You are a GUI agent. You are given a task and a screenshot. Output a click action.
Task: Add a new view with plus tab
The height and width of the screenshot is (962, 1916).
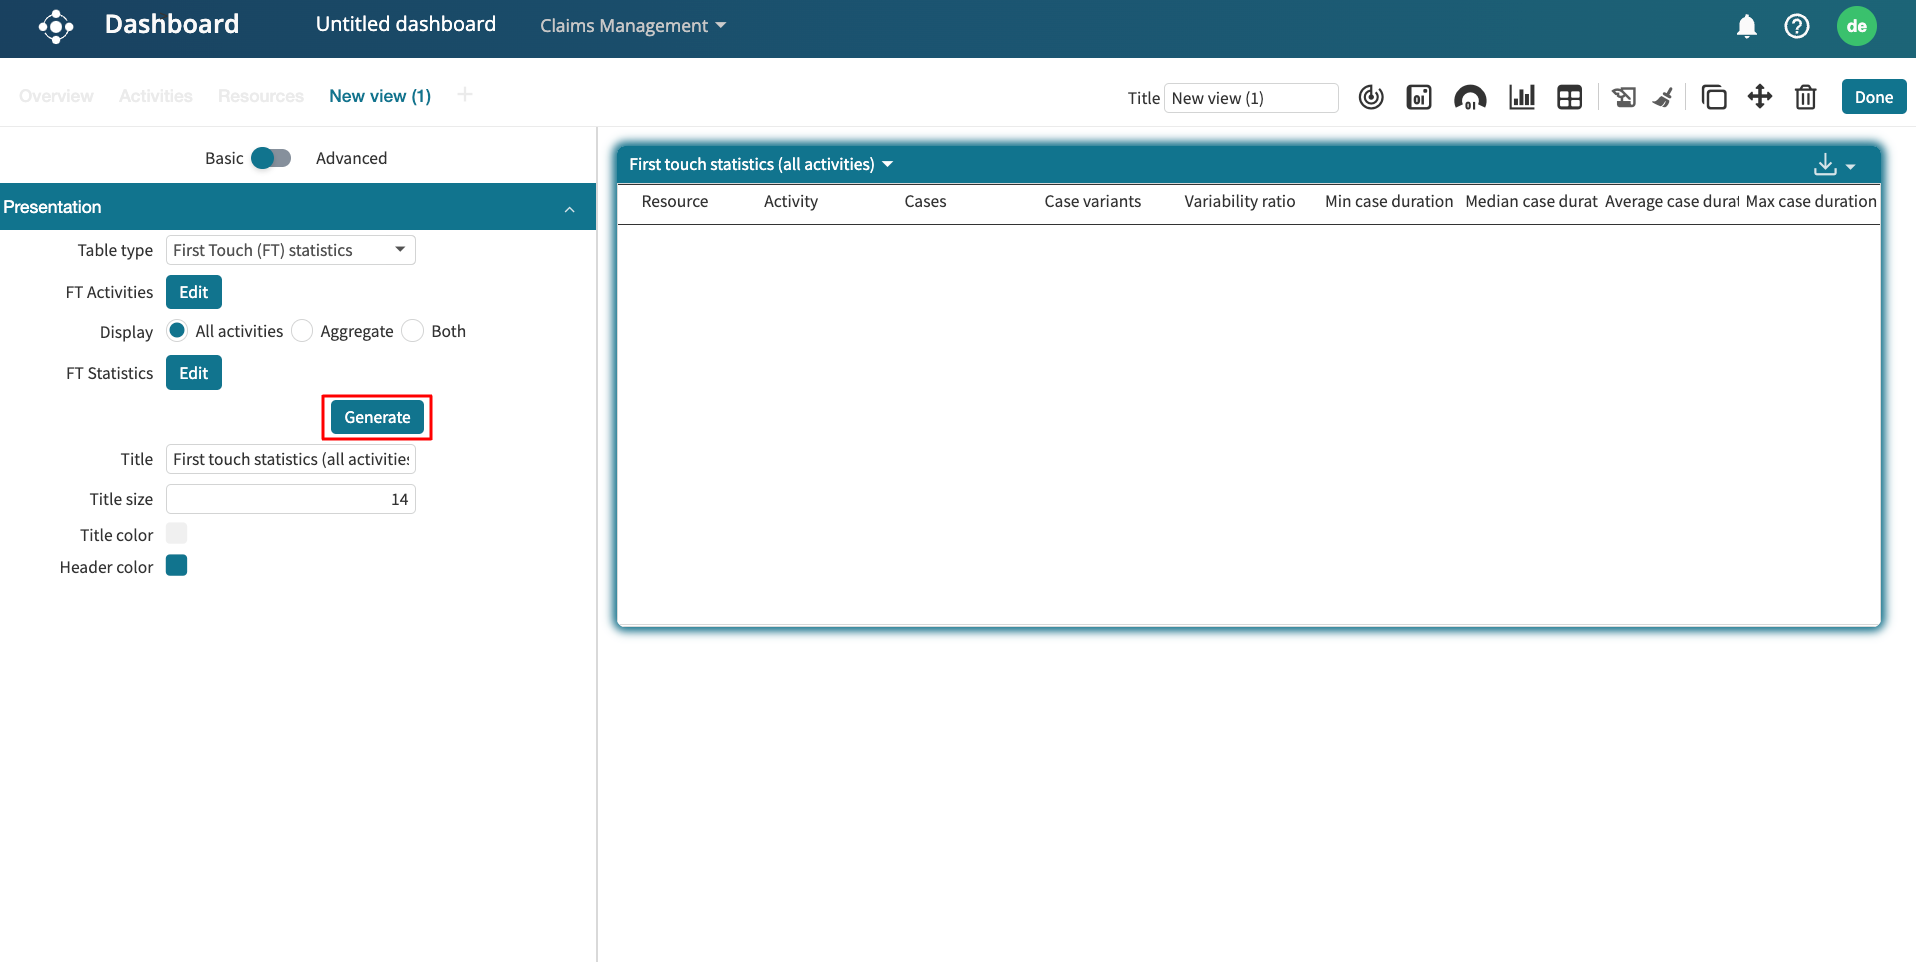tap(464, 95)
